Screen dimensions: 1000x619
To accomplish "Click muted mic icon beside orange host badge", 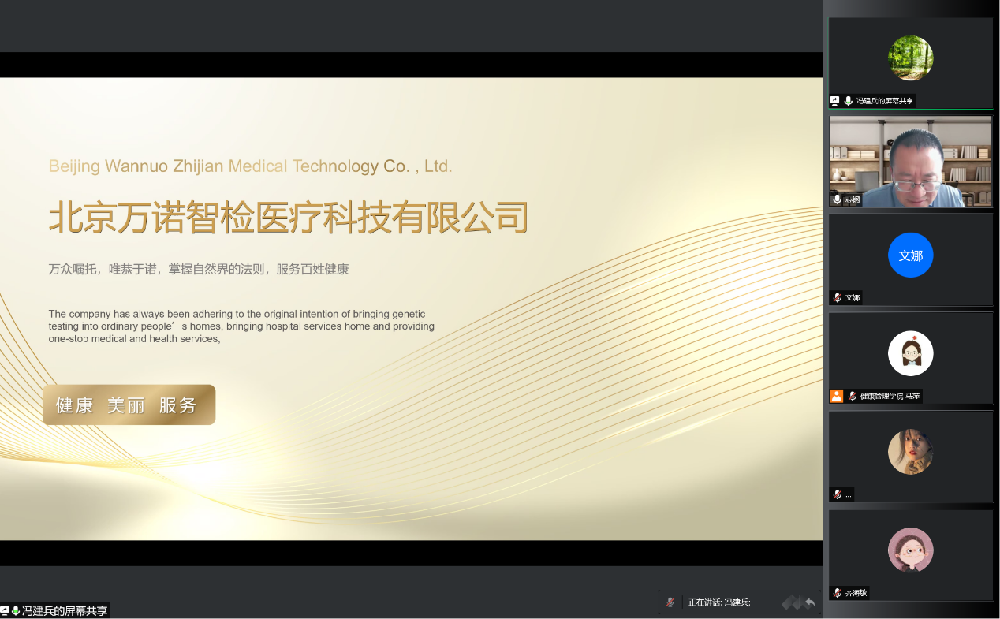I will (852, 396).
